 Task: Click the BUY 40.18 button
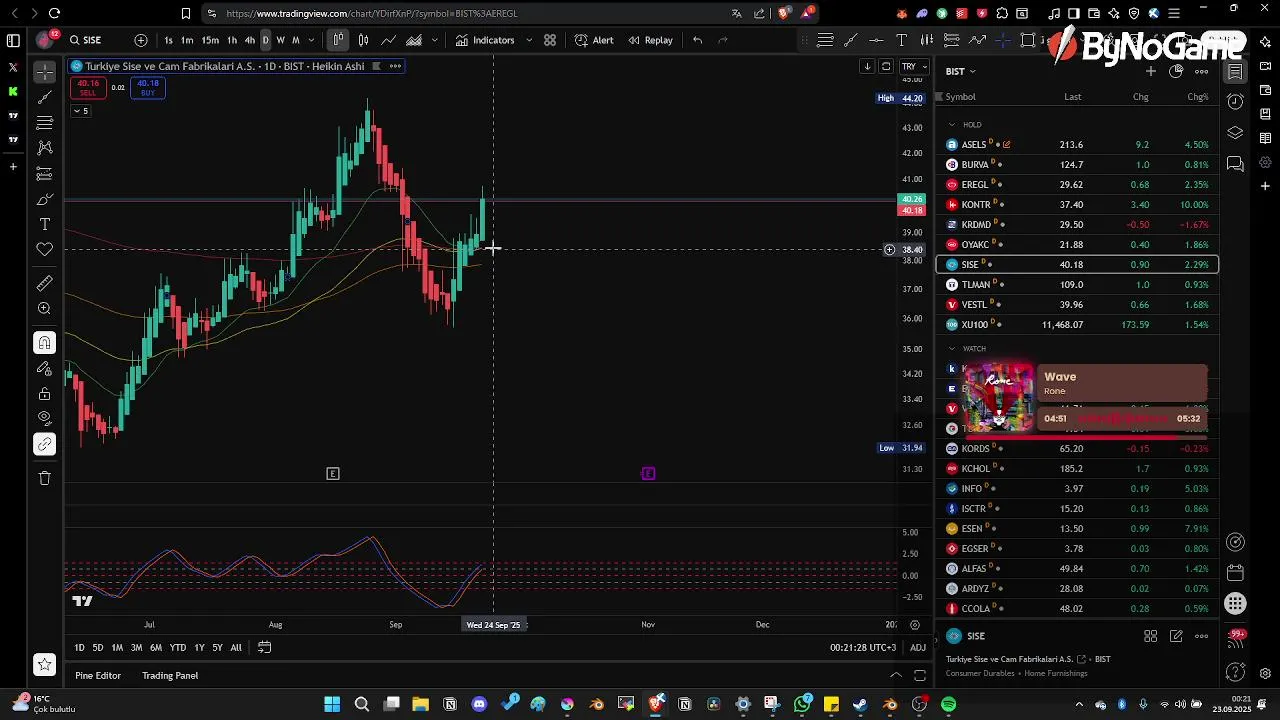click(148, 88)
